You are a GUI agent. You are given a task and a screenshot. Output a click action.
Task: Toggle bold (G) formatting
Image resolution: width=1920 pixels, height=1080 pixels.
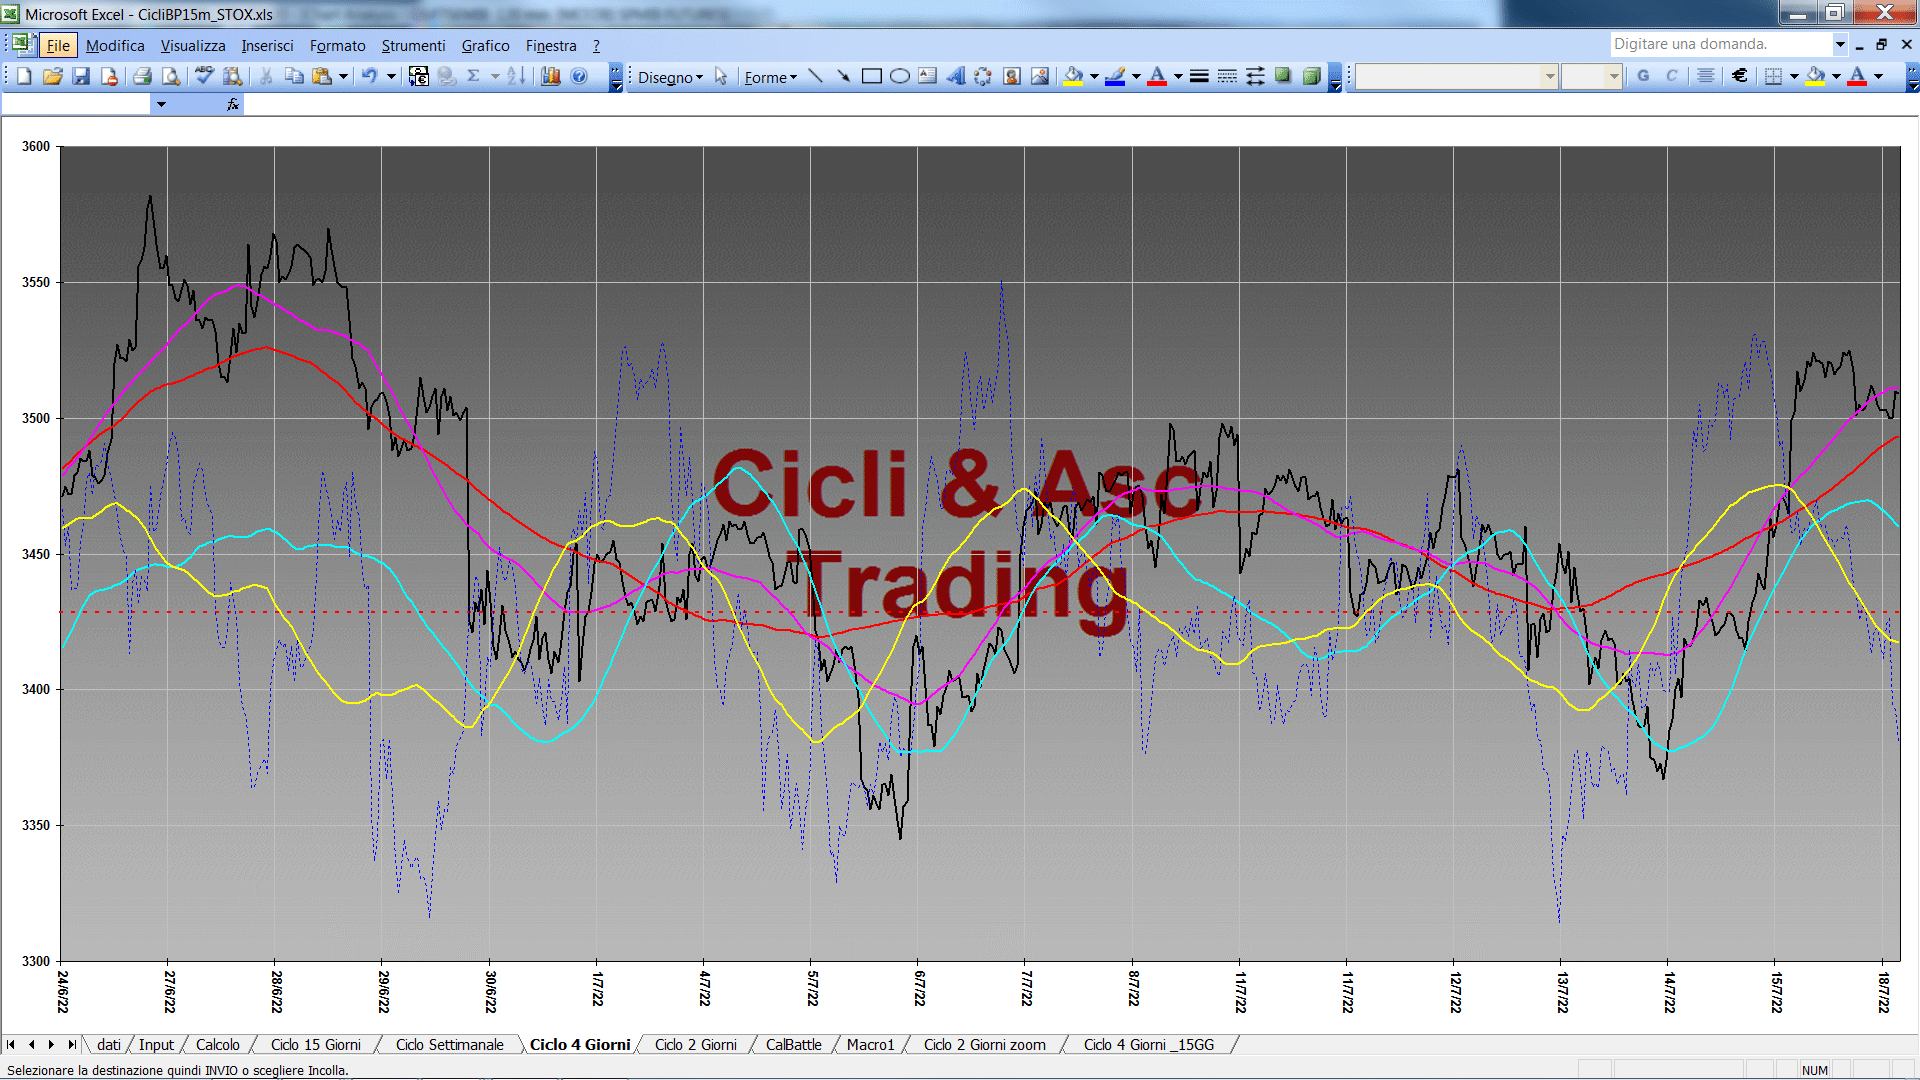pyautogui.click(x=1643, y=76)
